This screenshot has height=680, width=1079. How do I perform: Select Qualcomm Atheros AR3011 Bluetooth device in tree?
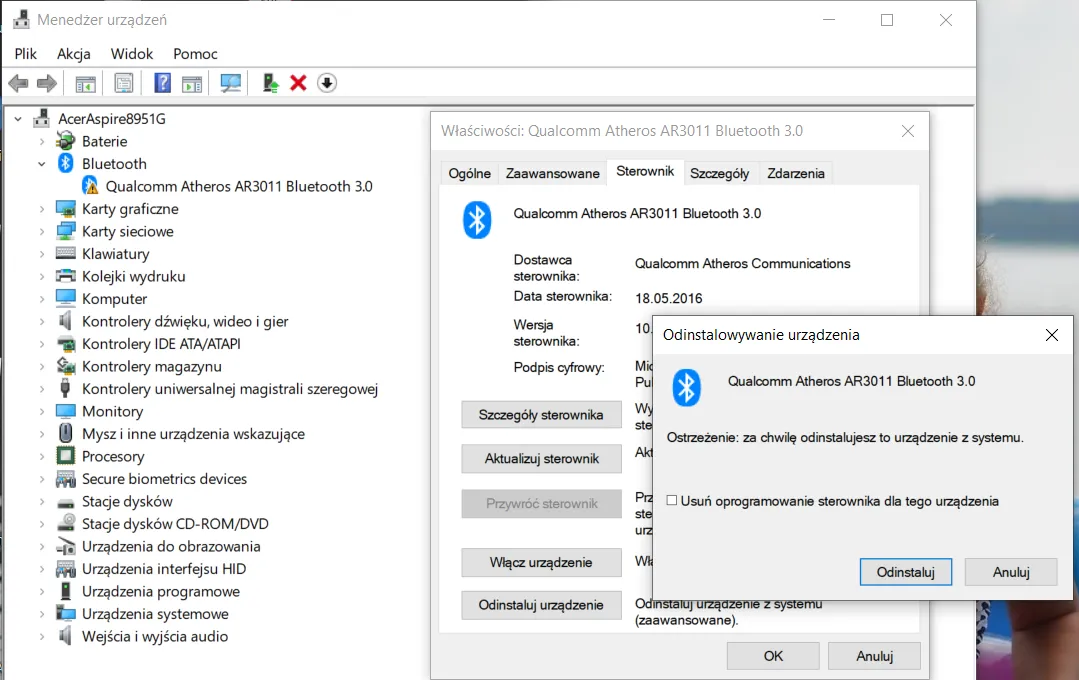click(238, 186)
